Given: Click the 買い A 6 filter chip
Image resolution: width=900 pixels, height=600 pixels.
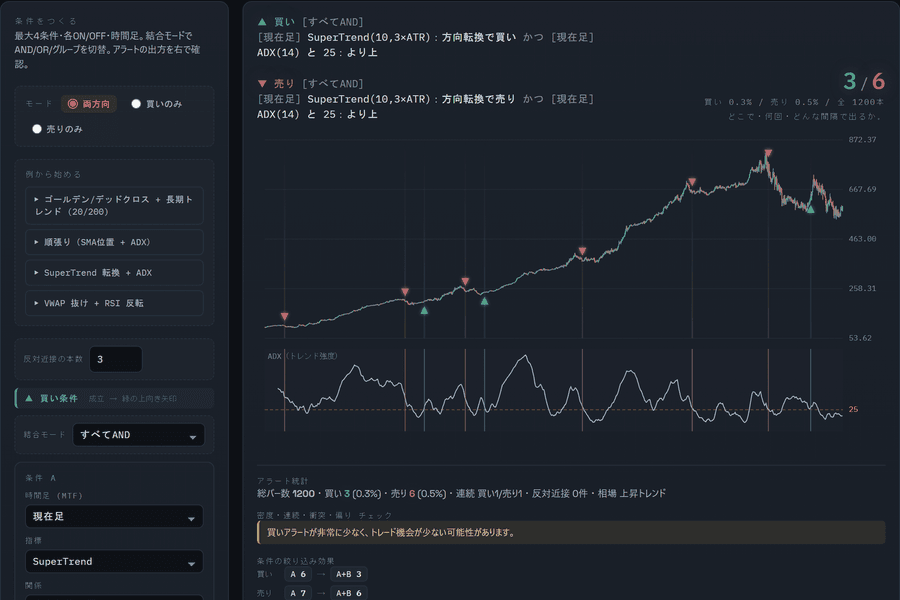Looking at the screenshot, I should click(298, 574).
